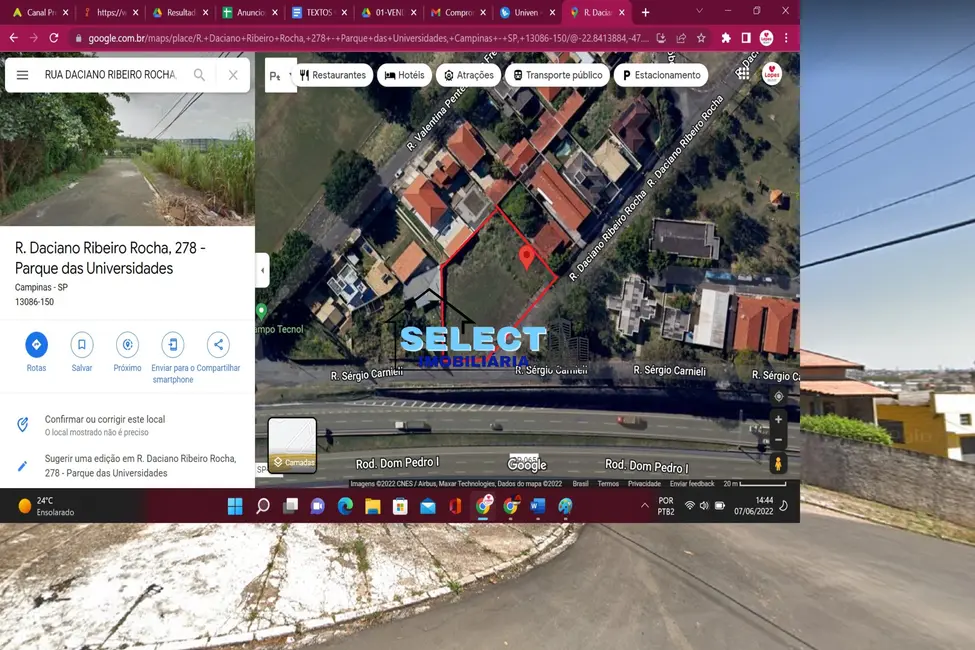The image size is (975, 650).
Task: Share the location with Compartilhar
Action: click(x=218, y=353)
